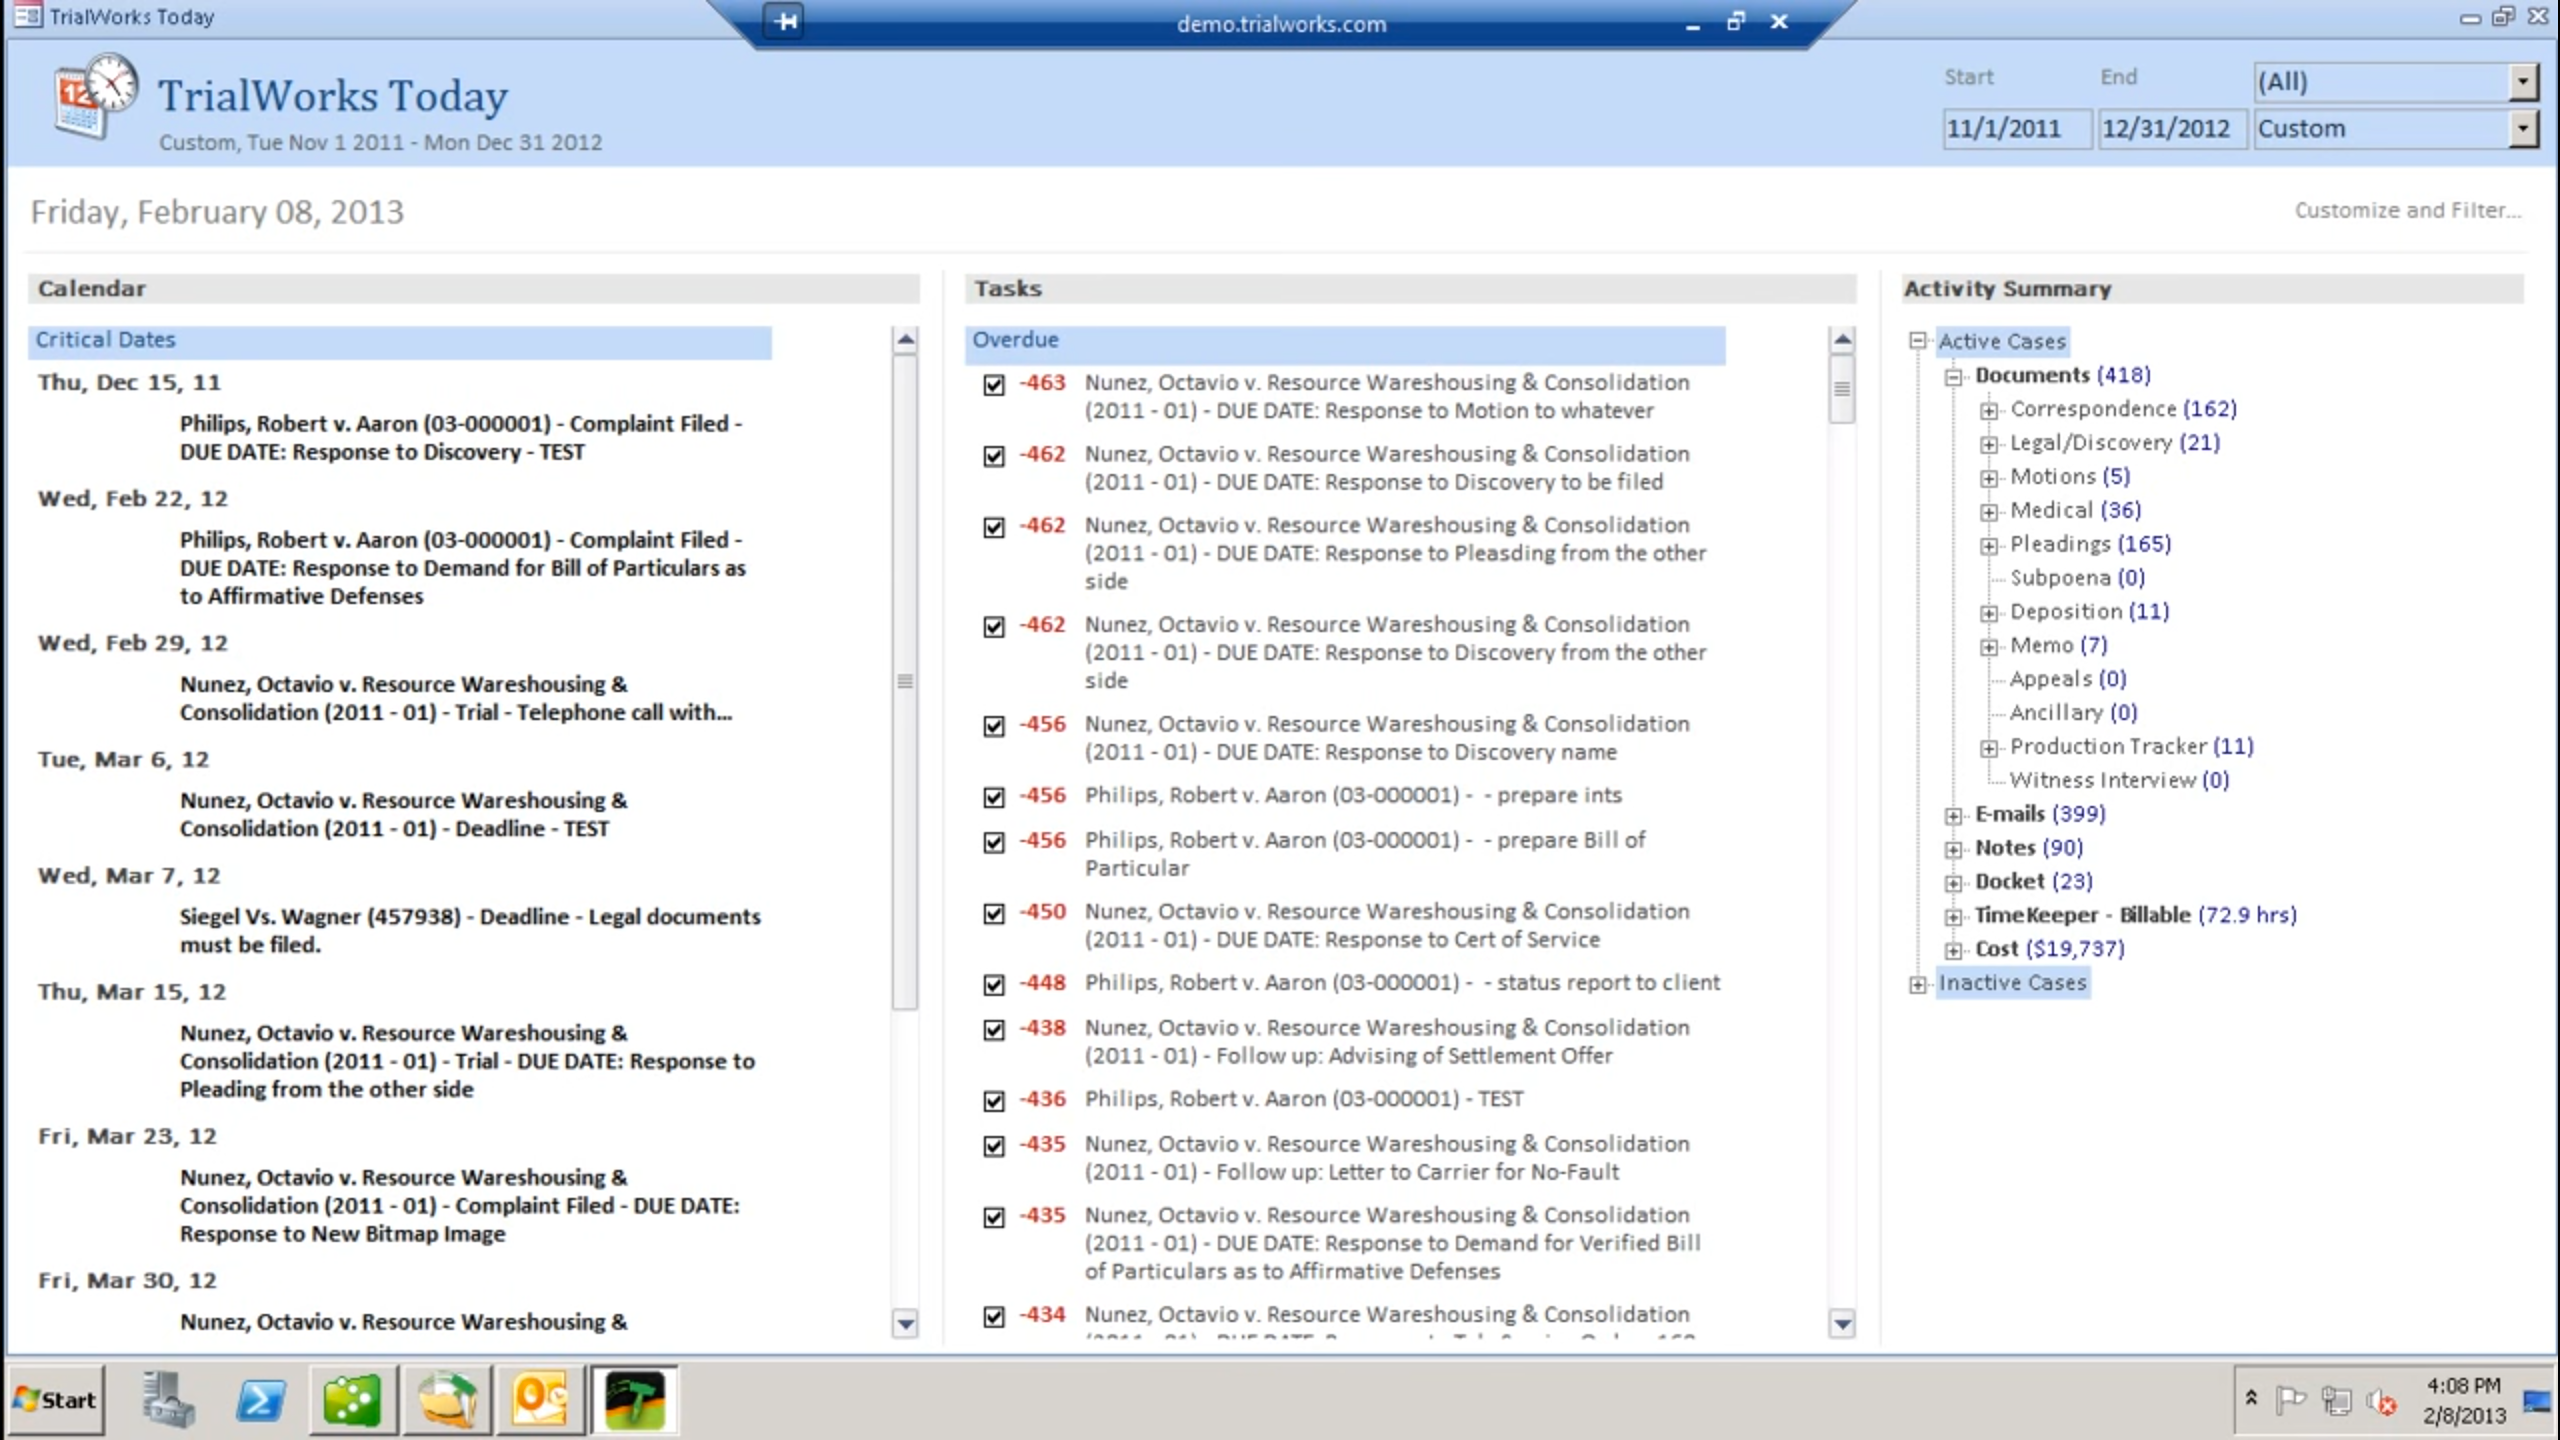The image size is (2560, 1440).
Task: Select Production Tracker (11) tree item
Action: coord(2131,746)
